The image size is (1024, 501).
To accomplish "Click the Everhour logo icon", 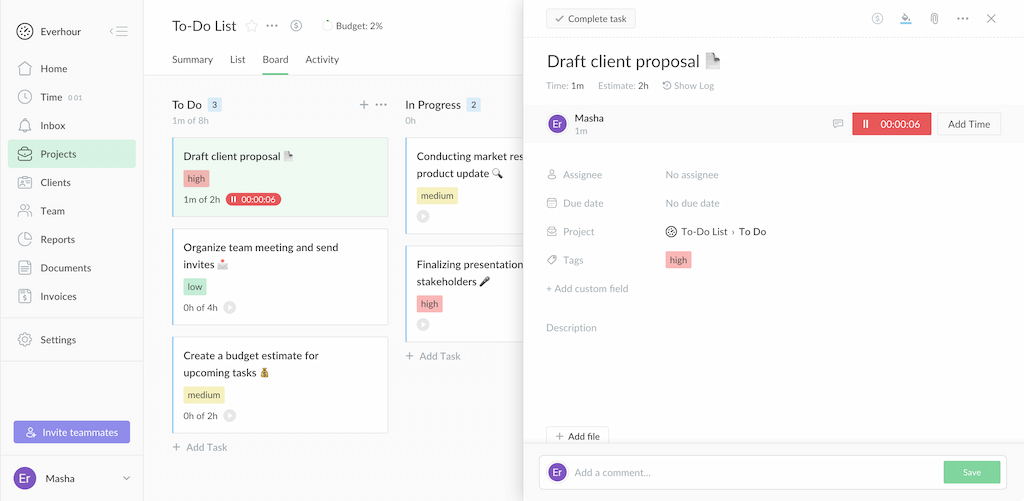I will point(25,31).
